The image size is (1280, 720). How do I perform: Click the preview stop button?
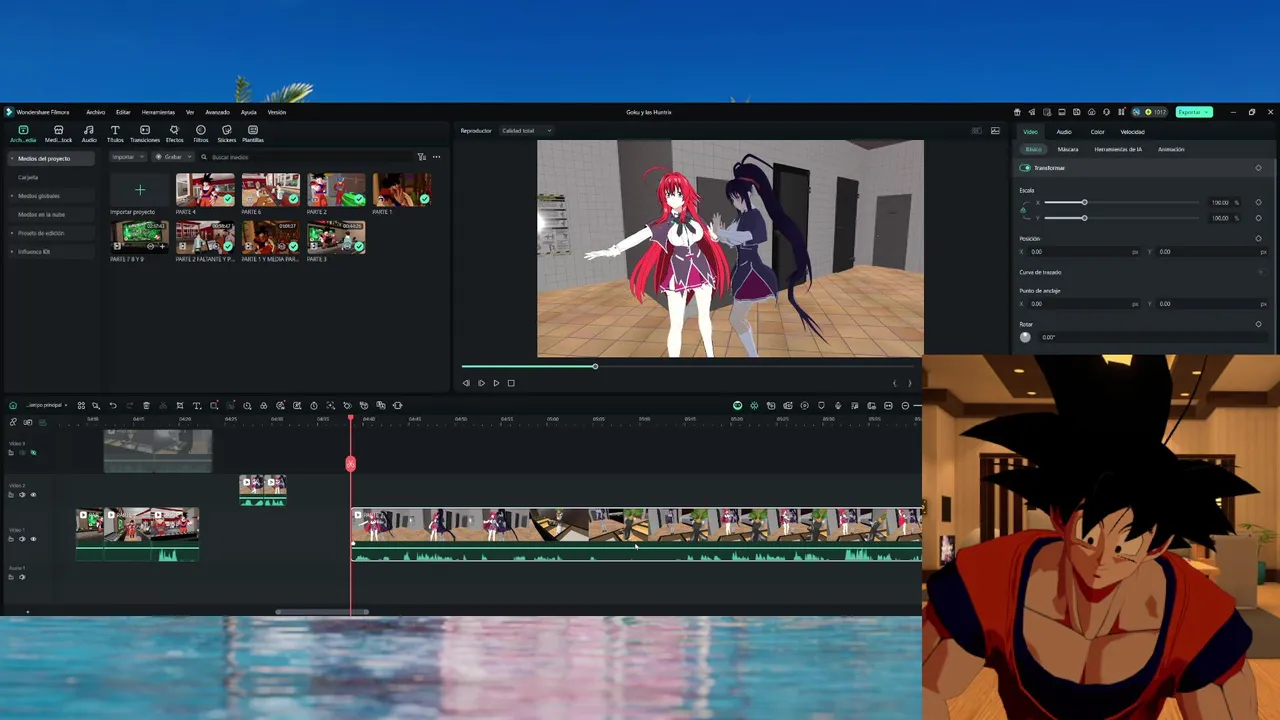click(x=511, y=383)
